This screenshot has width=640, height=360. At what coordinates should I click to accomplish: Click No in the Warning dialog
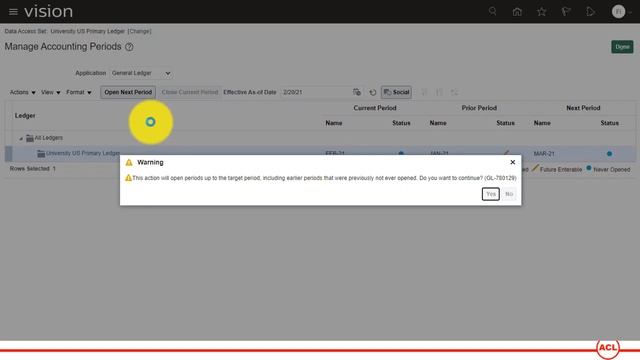pyautogui.click(x=509, y=194)
